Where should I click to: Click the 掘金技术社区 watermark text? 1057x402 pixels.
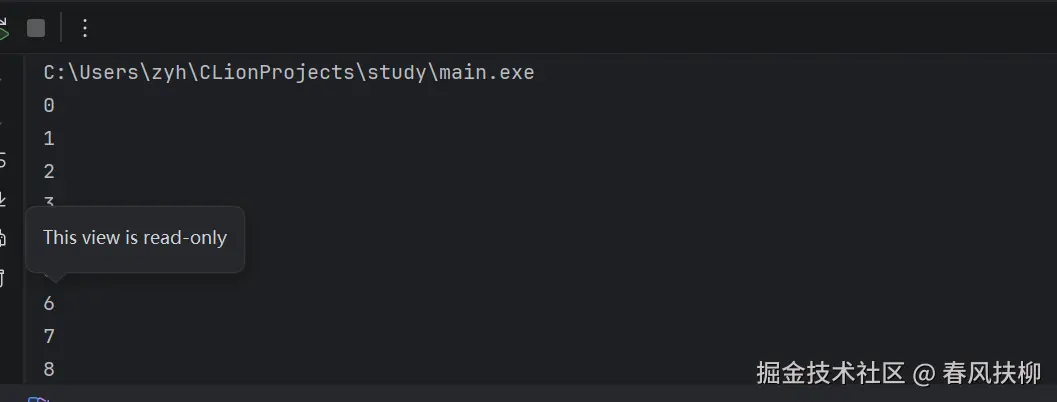pyautogui.click(x=830, y=373)
